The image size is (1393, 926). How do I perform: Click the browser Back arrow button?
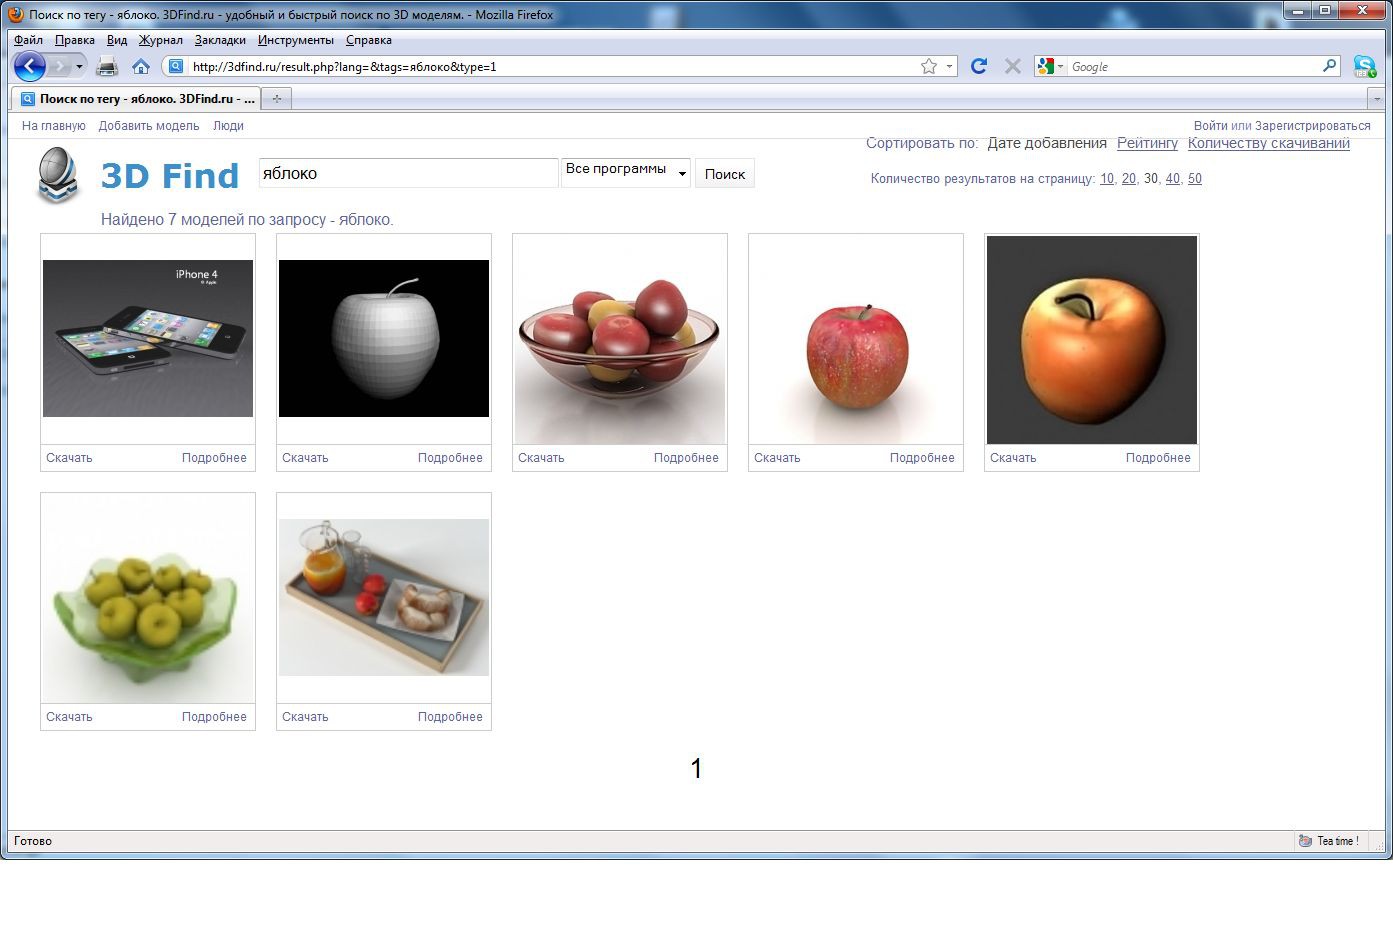(x=30, y=67)
